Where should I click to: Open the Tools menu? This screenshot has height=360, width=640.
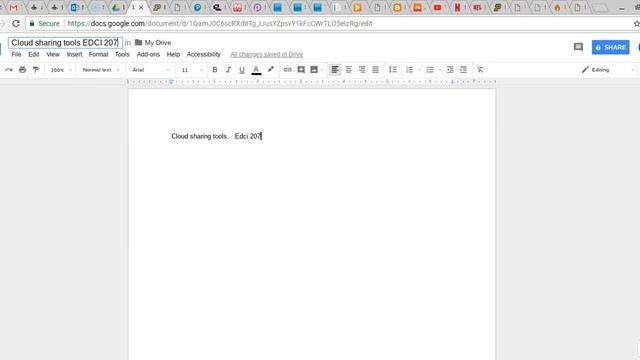122,54
